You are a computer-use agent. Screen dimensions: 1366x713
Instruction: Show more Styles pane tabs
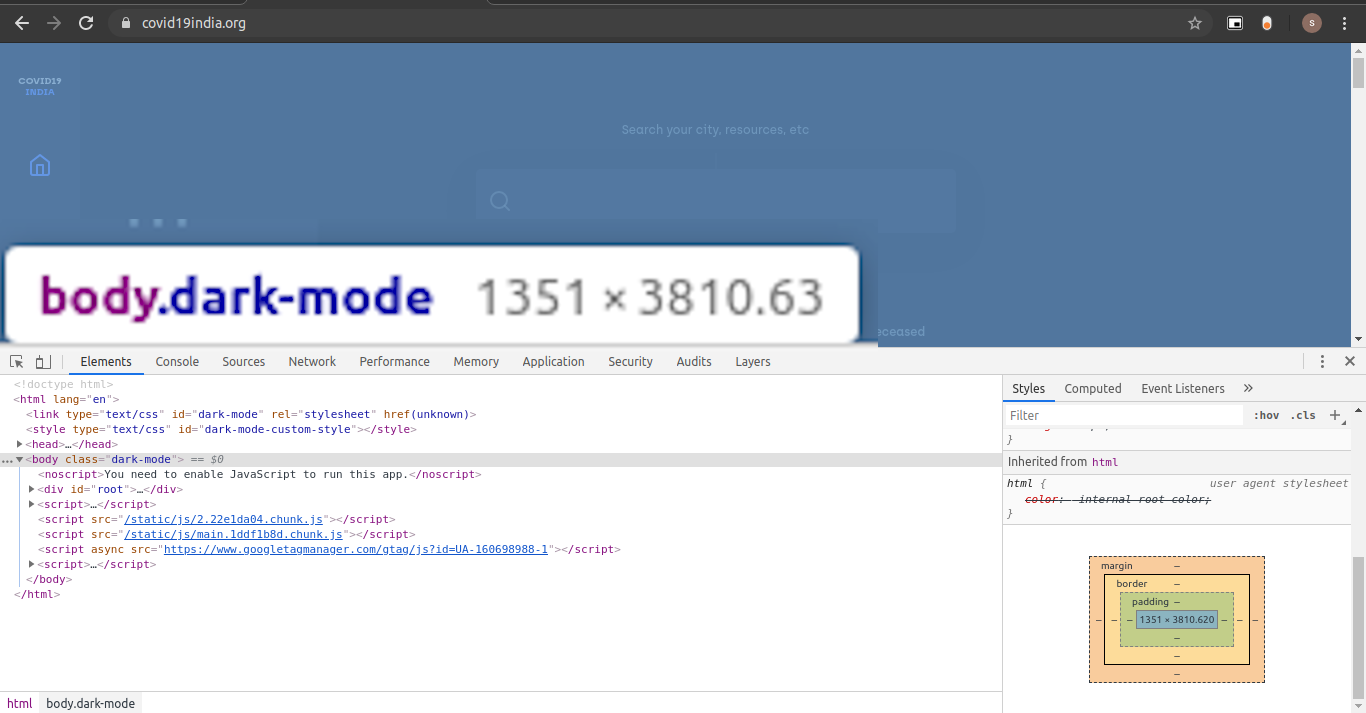[1248, 388]
